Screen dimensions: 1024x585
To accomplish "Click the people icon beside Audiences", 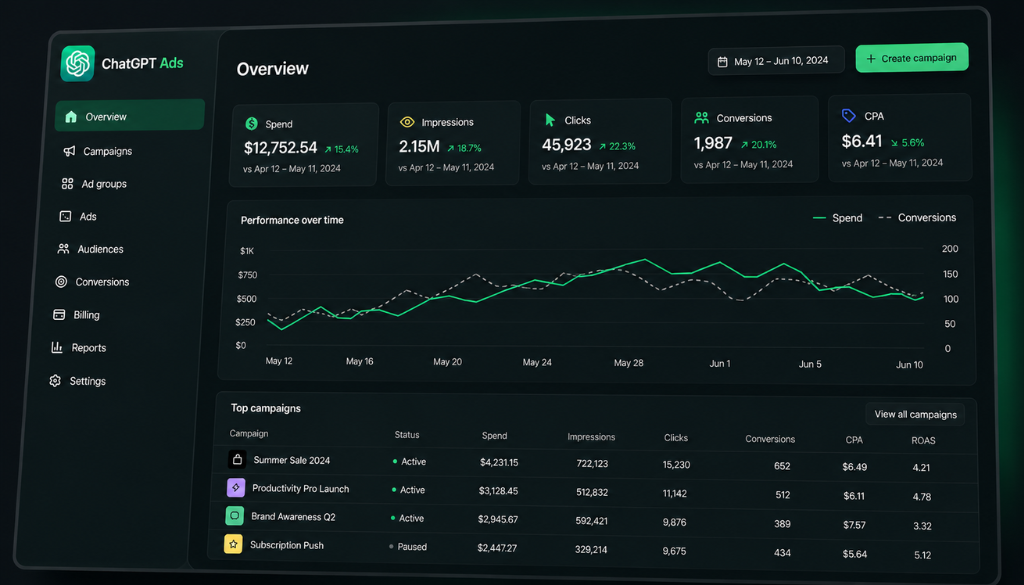I will tap(63, 249).
